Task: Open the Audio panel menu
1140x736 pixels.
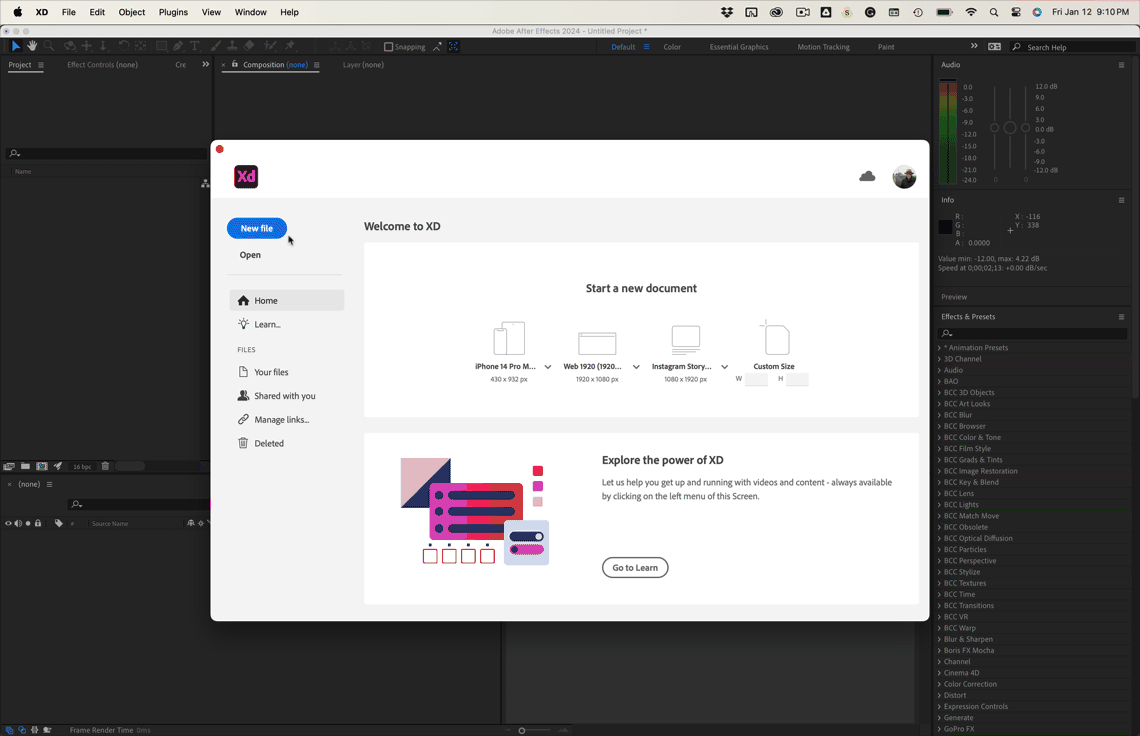Action: point(1121,65)
